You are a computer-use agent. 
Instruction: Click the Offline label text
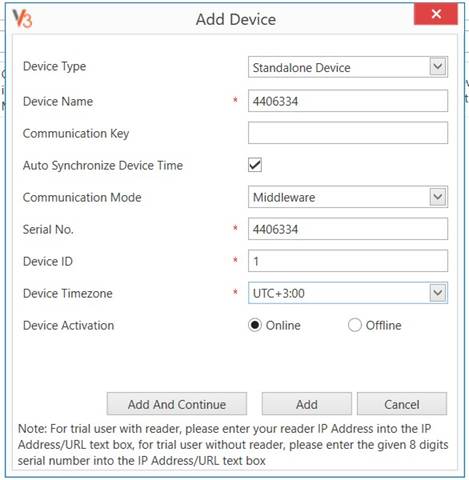tap(383, 325)
